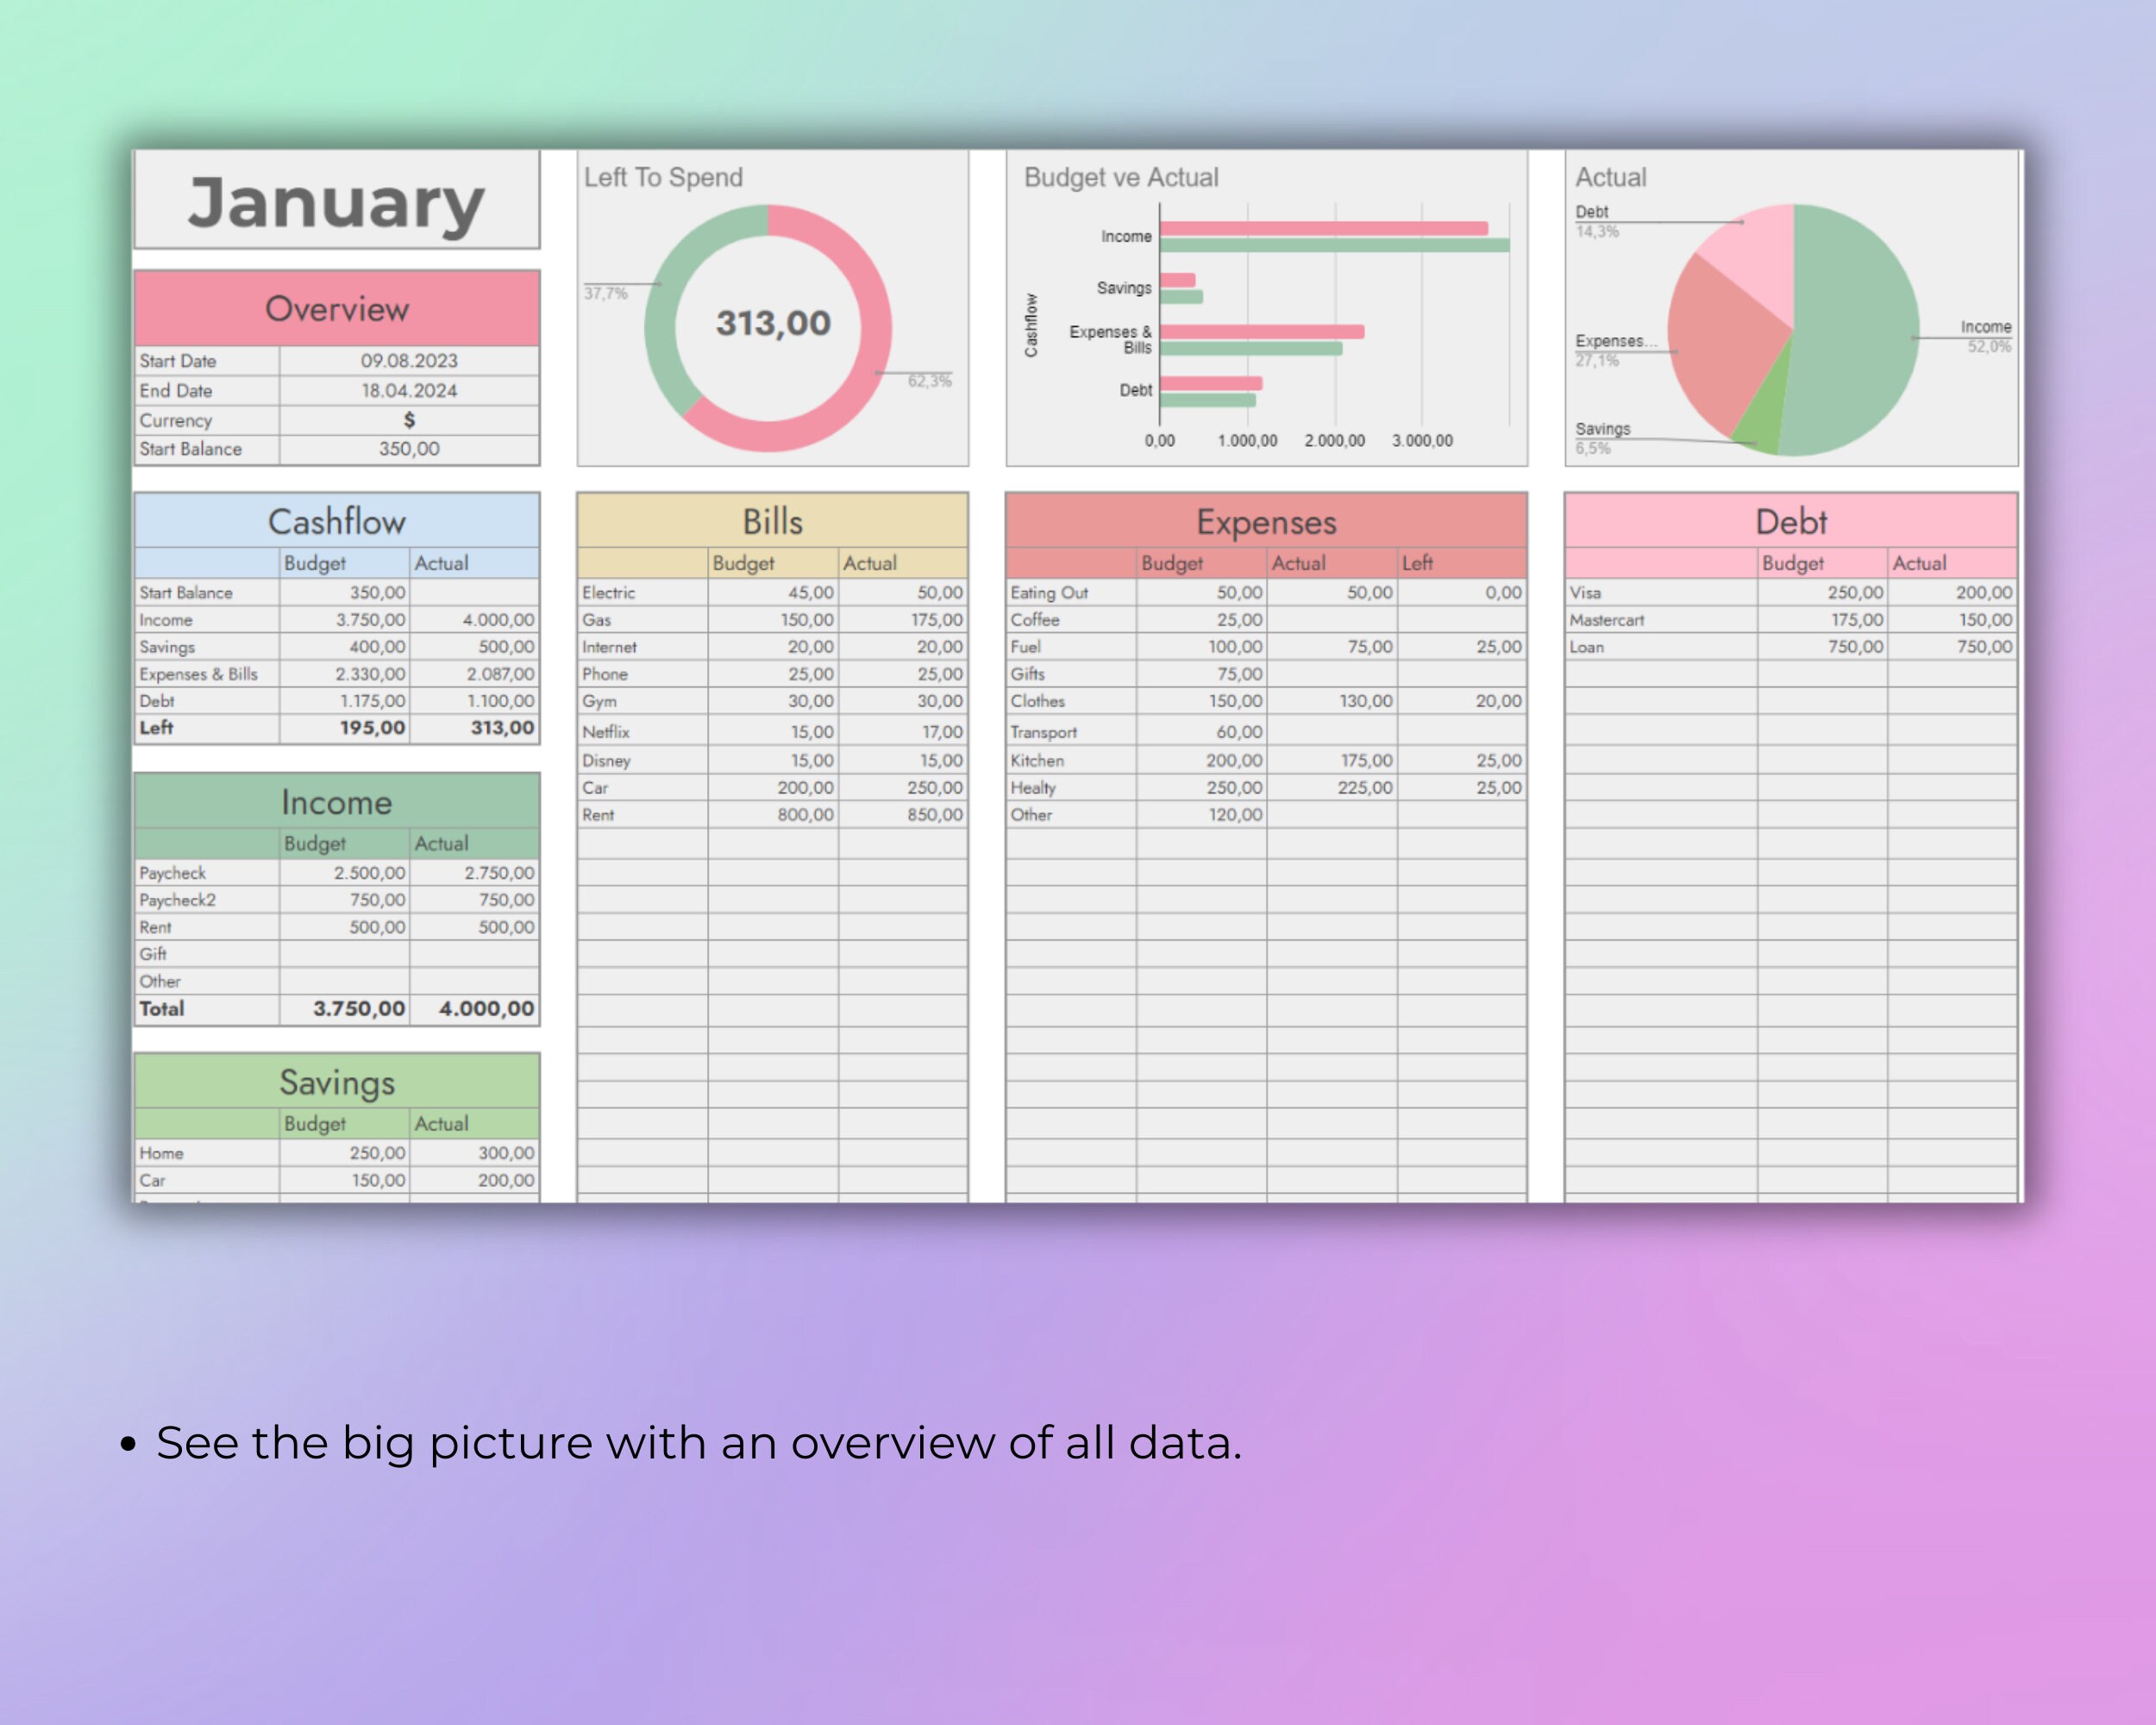Select the Overview section header
2156x1725 pixels.
[336, 308]
